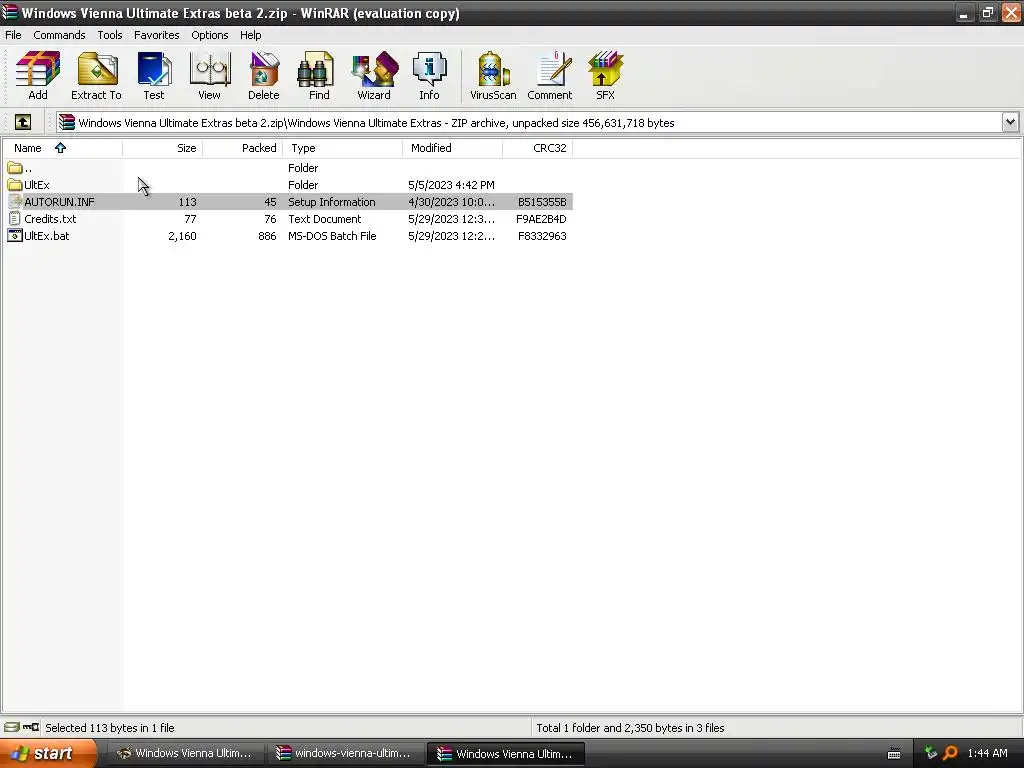Click the AUTORUN.INF file icon
Viewport: 1024px width, 768px height.
pos(14,202)
